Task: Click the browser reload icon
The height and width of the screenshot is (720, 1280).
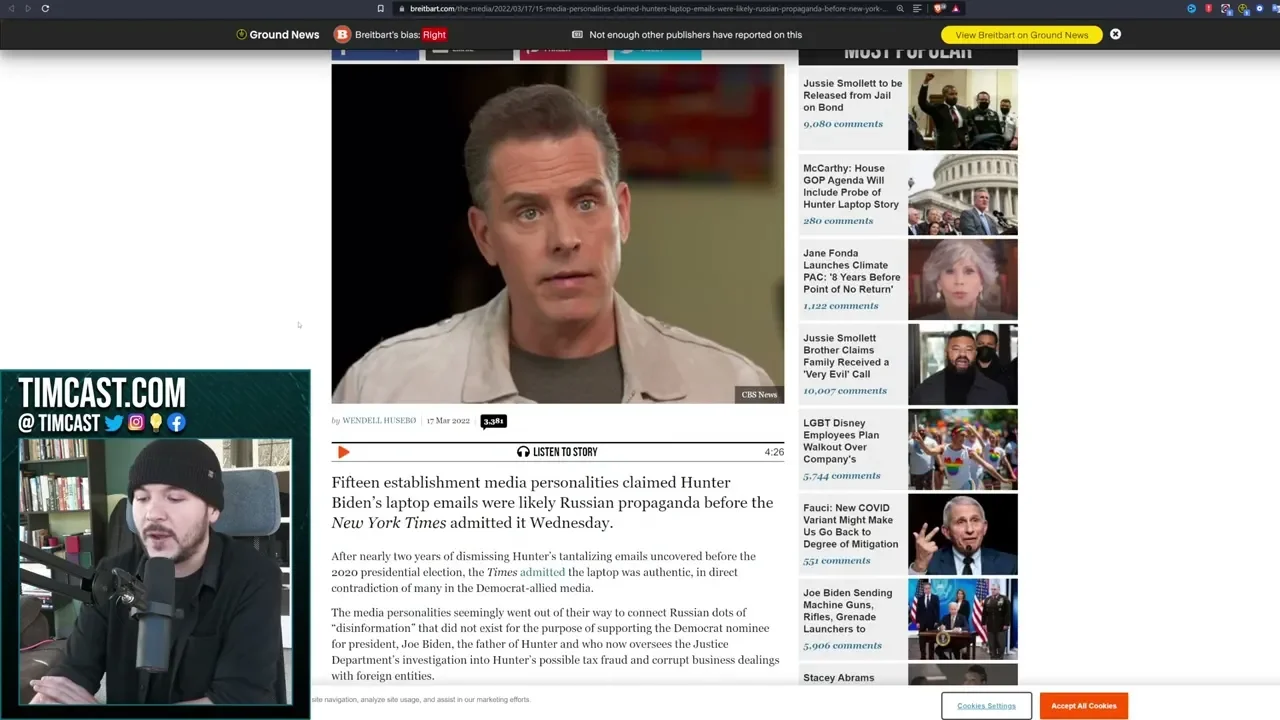Action: 45,9
